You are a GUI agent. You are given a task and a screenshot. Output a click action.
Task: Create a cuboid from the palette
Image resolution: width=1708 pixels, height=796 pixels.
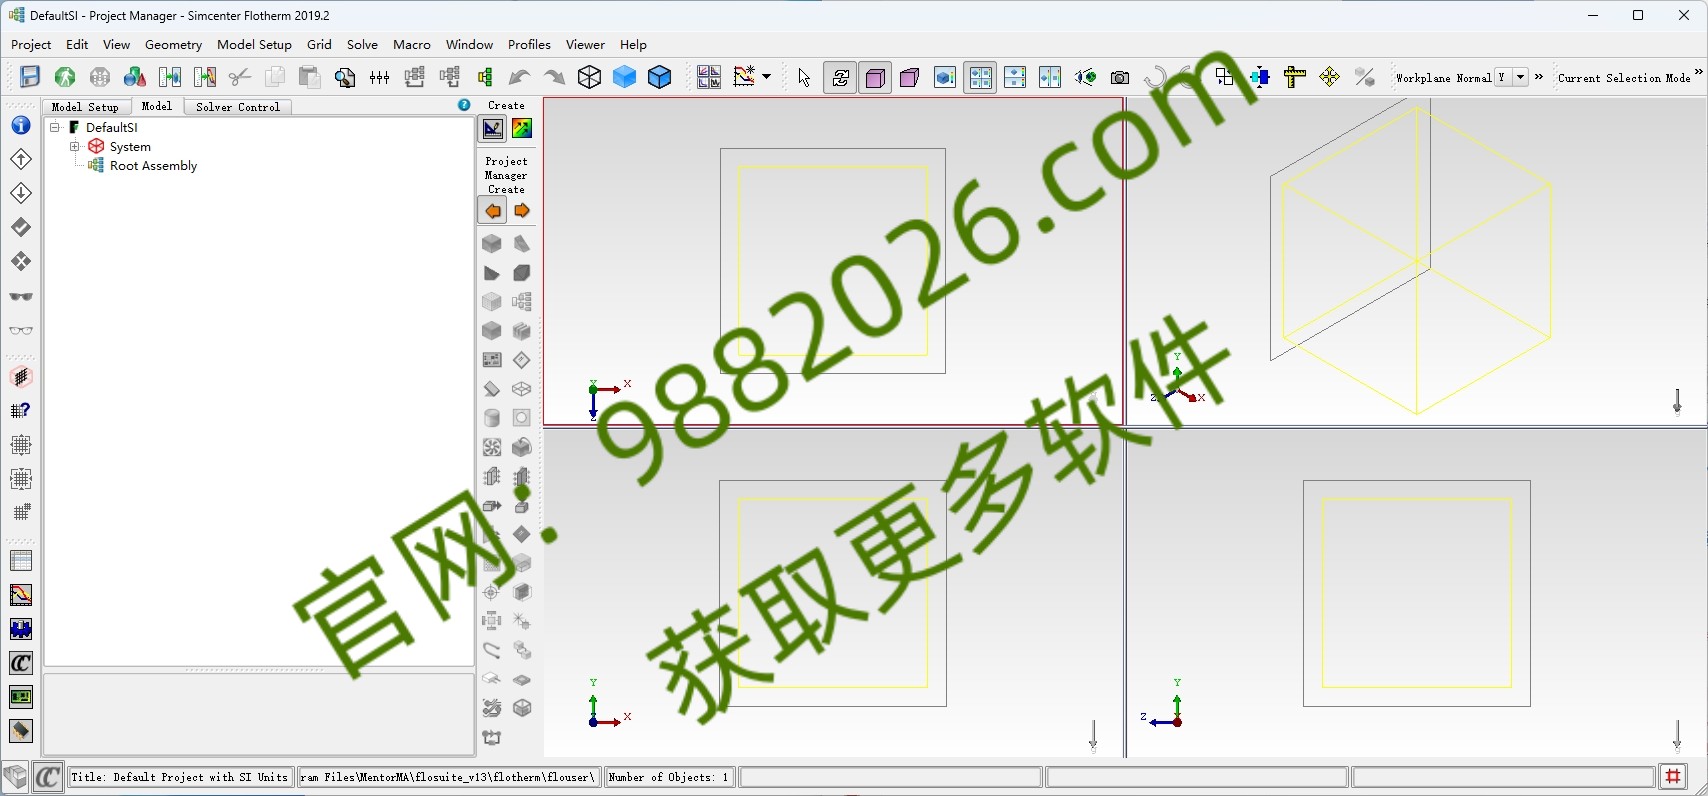[x=491, y=243]
